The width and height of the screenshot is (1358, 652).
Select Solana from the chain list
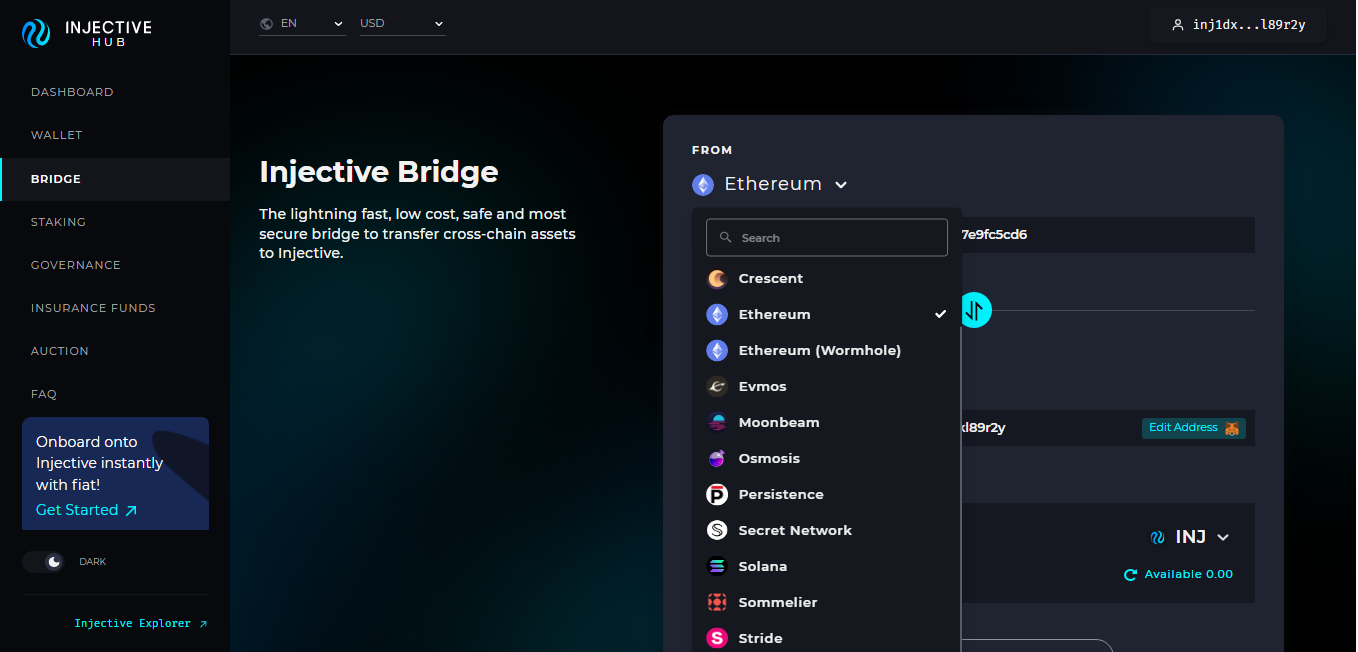[x=826, y=567]
